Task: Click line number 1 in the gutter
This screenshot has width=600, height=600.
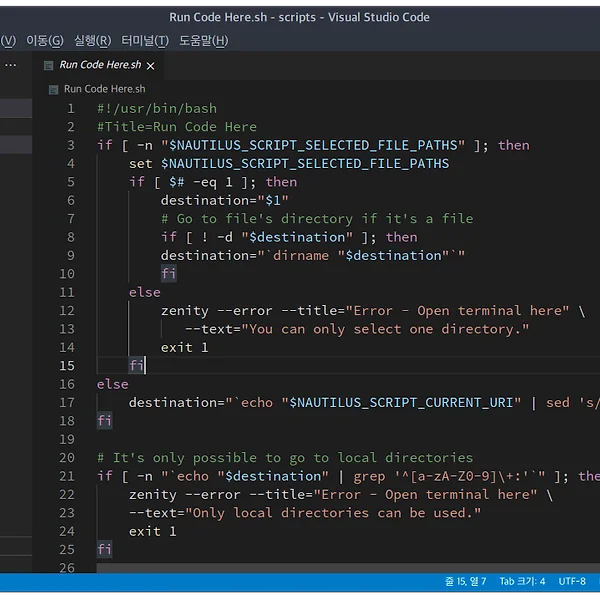Action: [71, 109]
